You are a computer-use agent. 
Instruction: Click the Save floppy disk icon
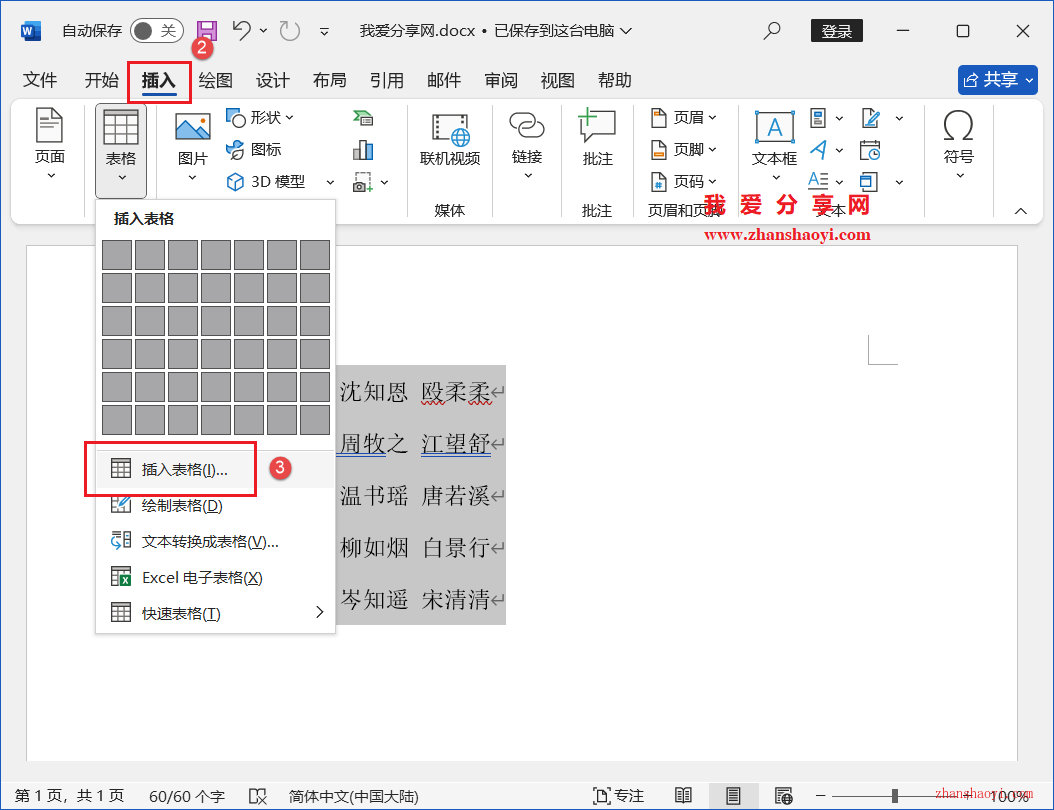206,31
